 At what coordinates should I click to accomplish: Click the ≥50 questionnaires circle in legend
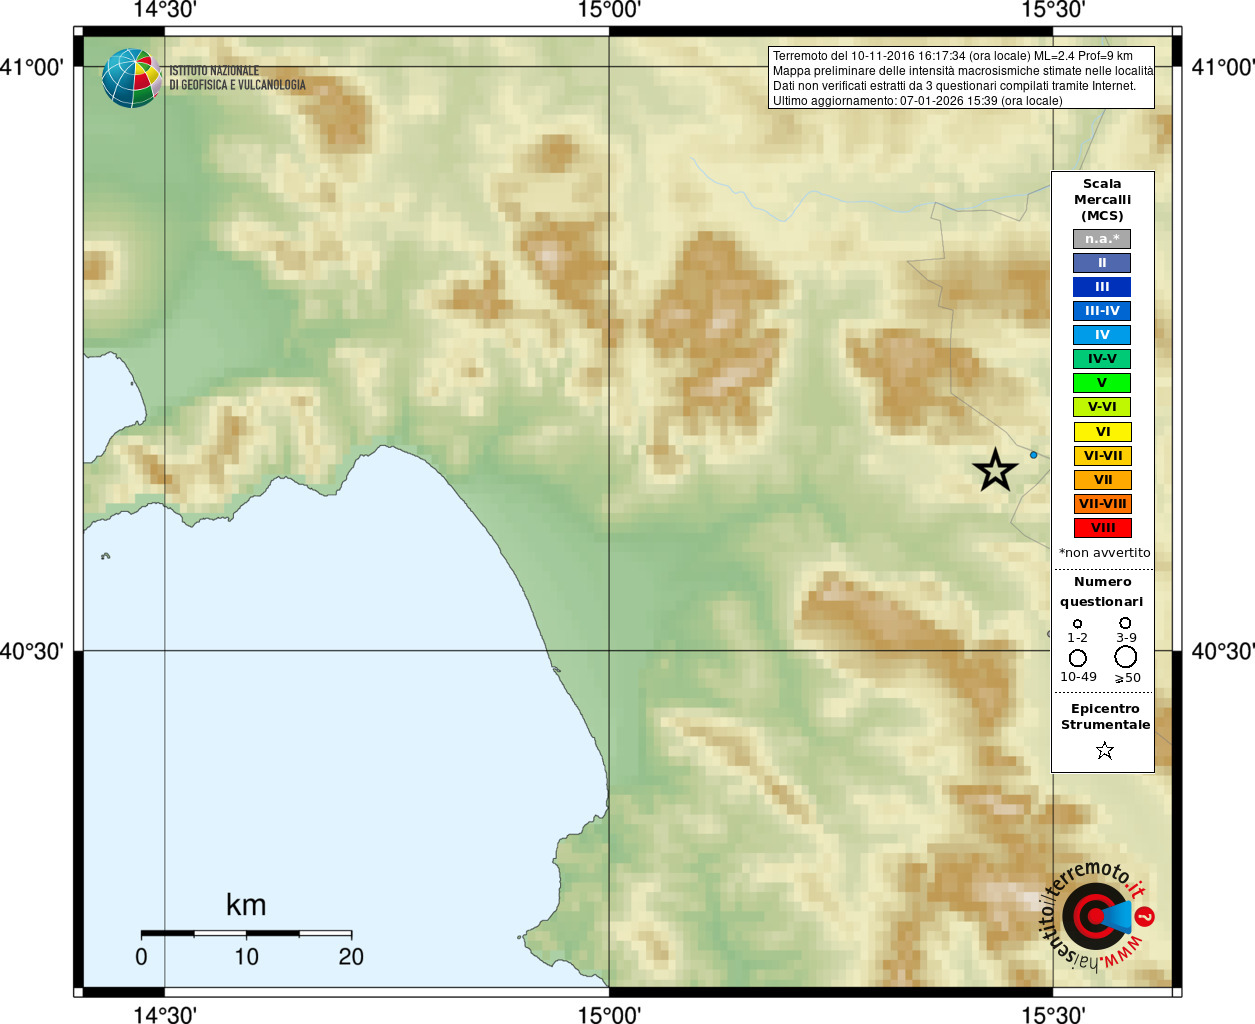(1126, 657)
